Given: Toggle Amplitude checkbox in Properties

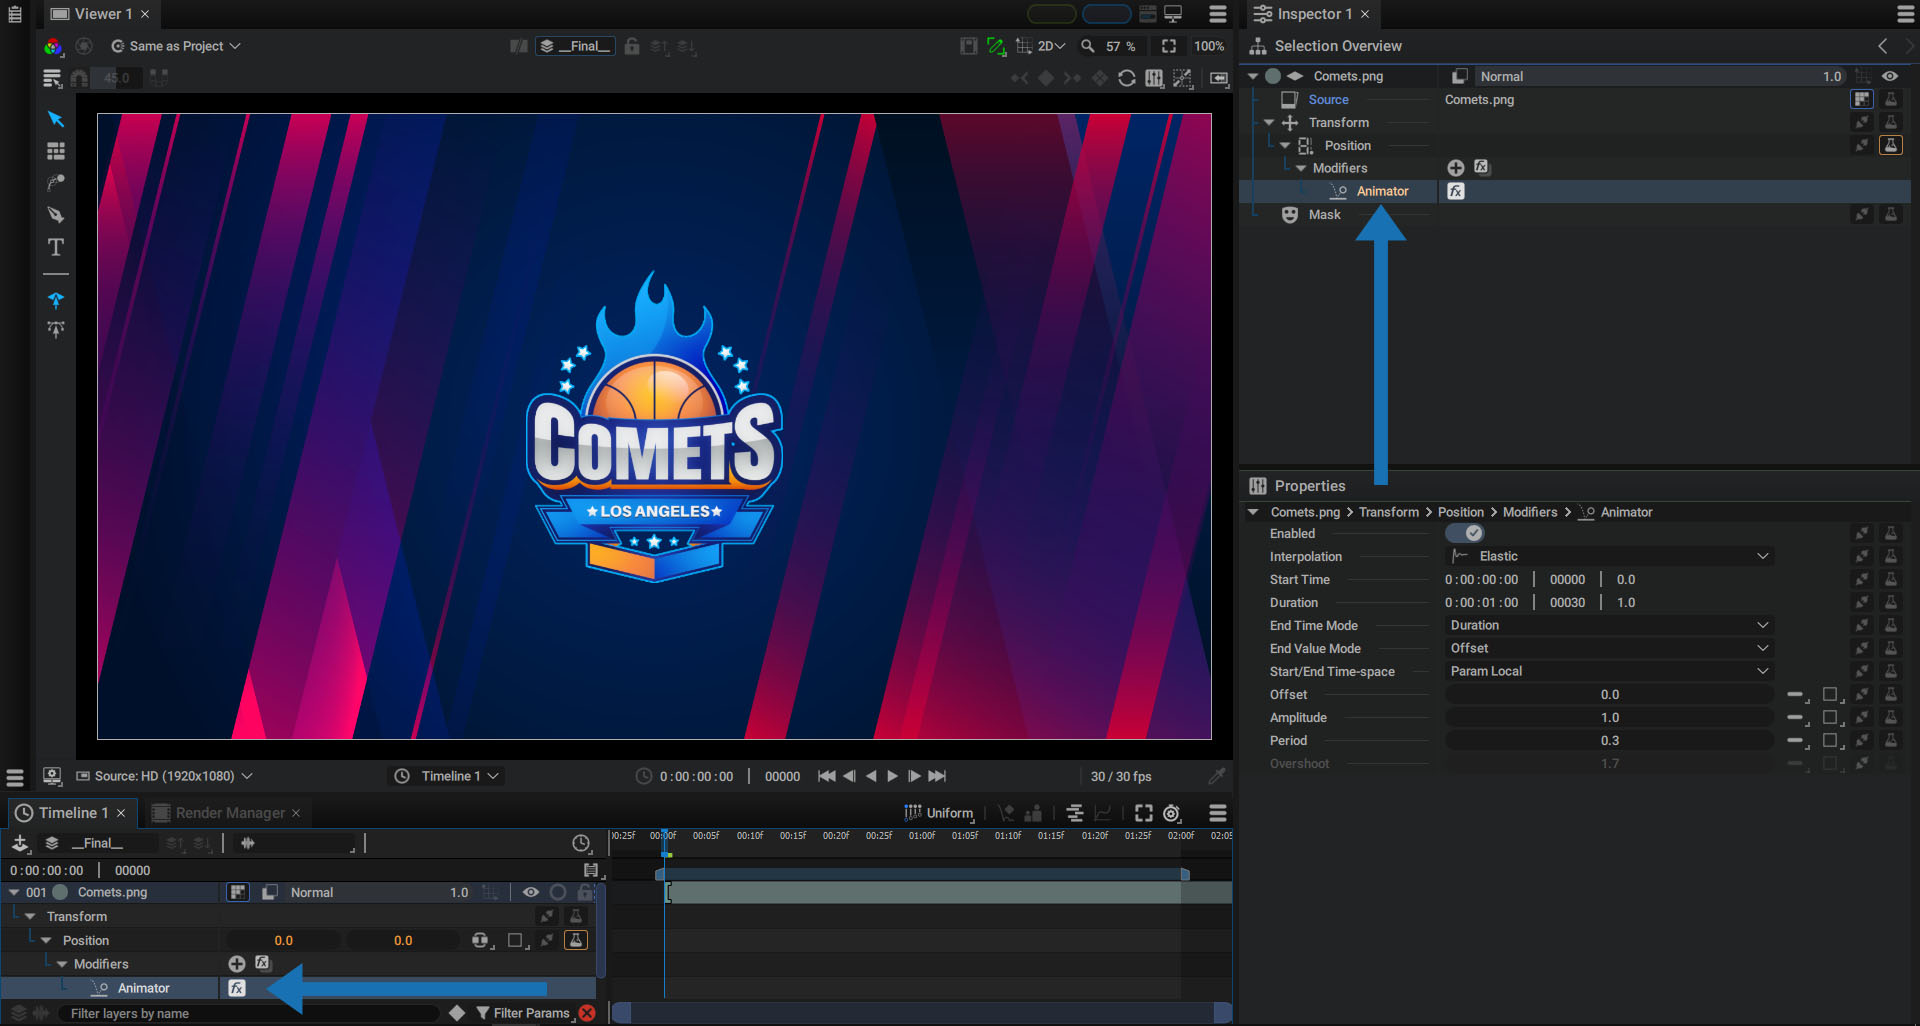Looking at the screenshot, I should [1830, 717].
